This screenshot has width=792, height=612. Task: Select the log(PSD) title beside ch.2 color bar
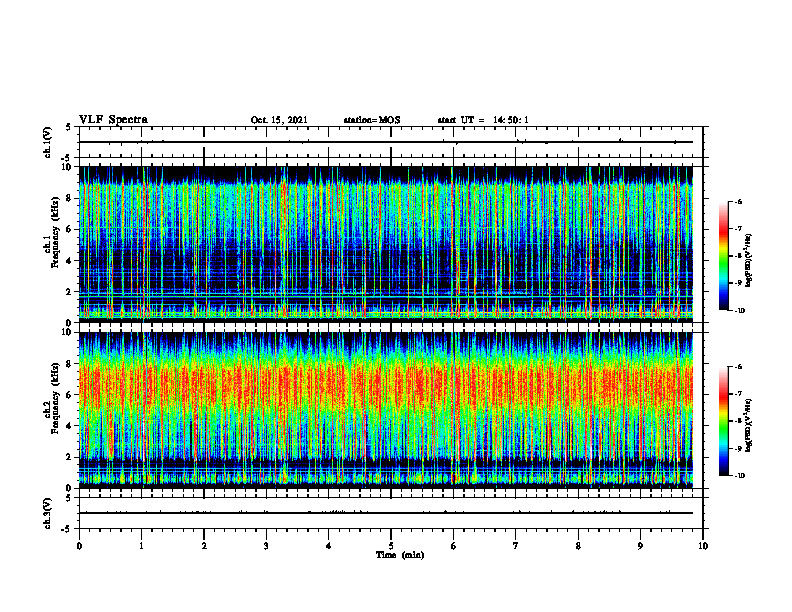point(750,425)
